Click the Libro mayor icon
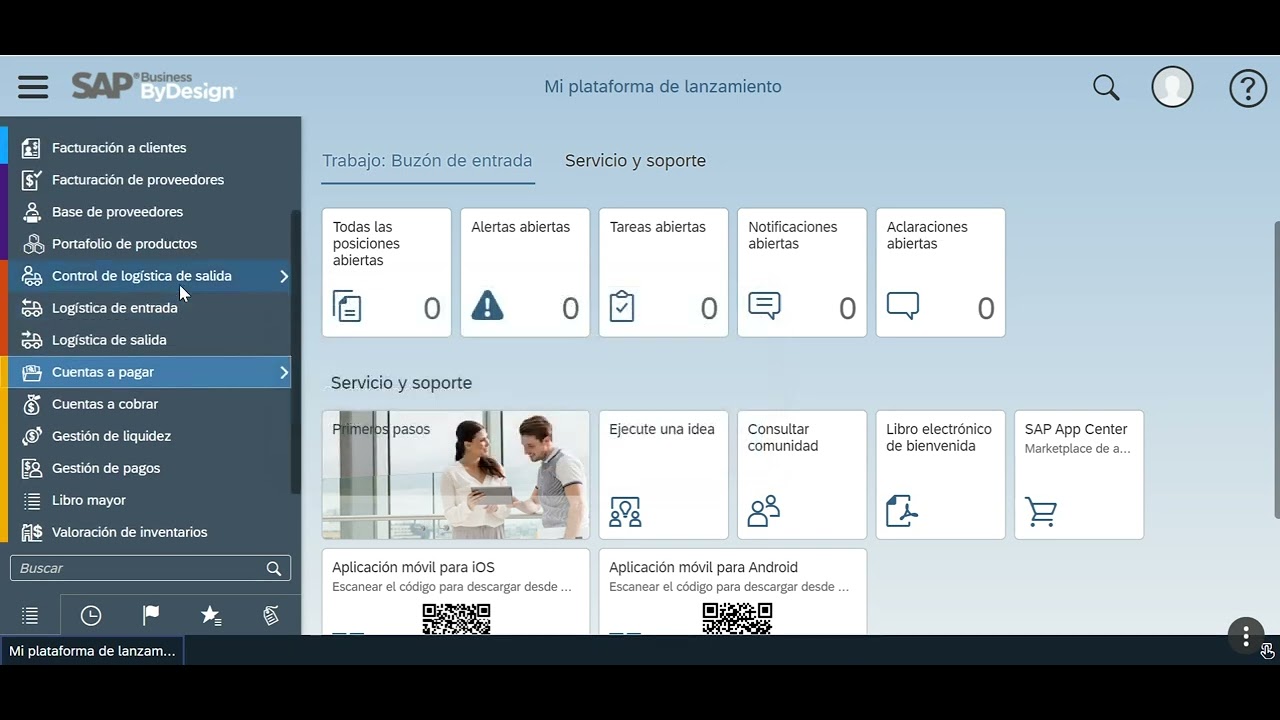Viewport: 1280px width, 720px height. (32, 500)
